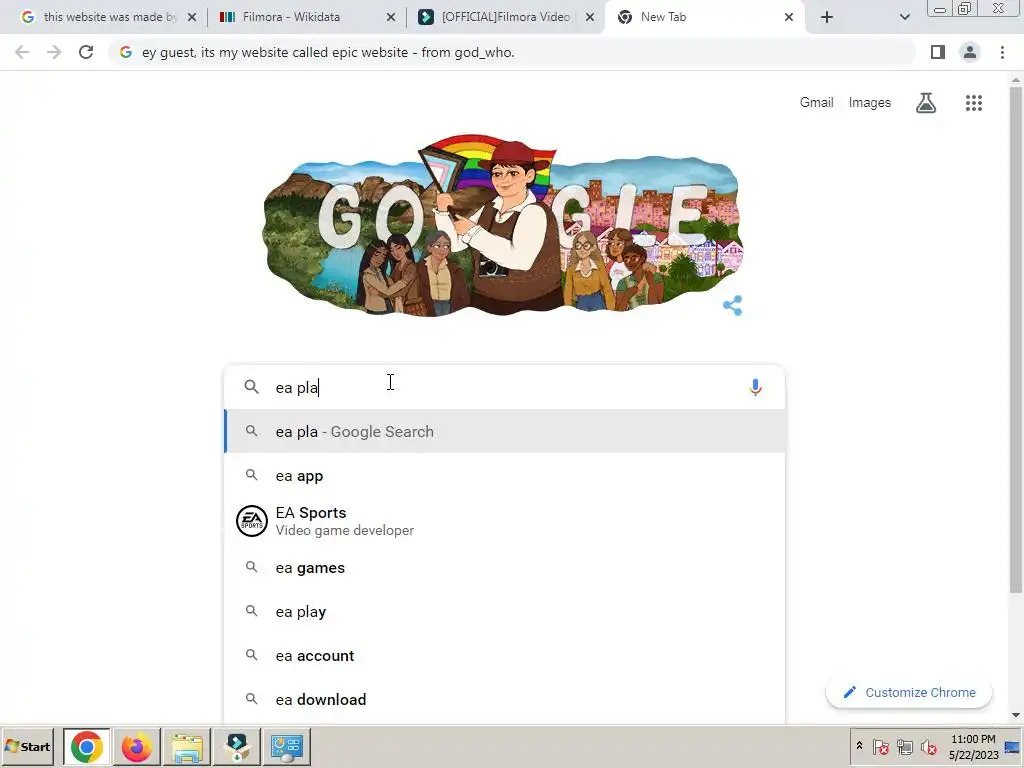Pick the 'ea games' suggestion

click(505, 568)
